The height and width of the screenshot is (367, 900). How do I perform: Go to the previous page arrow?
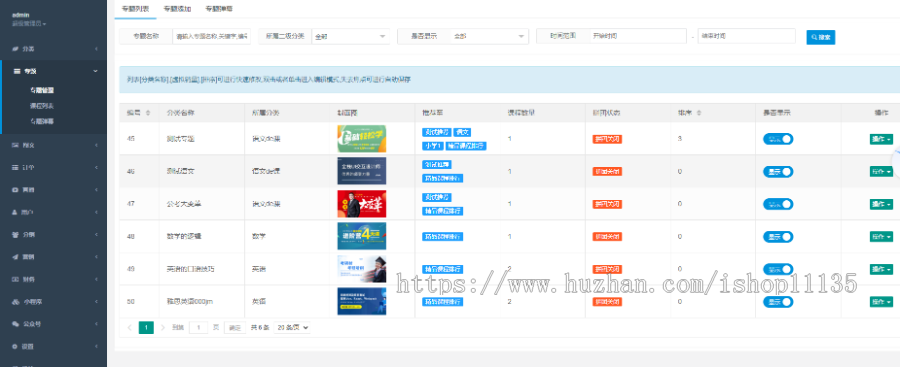pos(129,327)
